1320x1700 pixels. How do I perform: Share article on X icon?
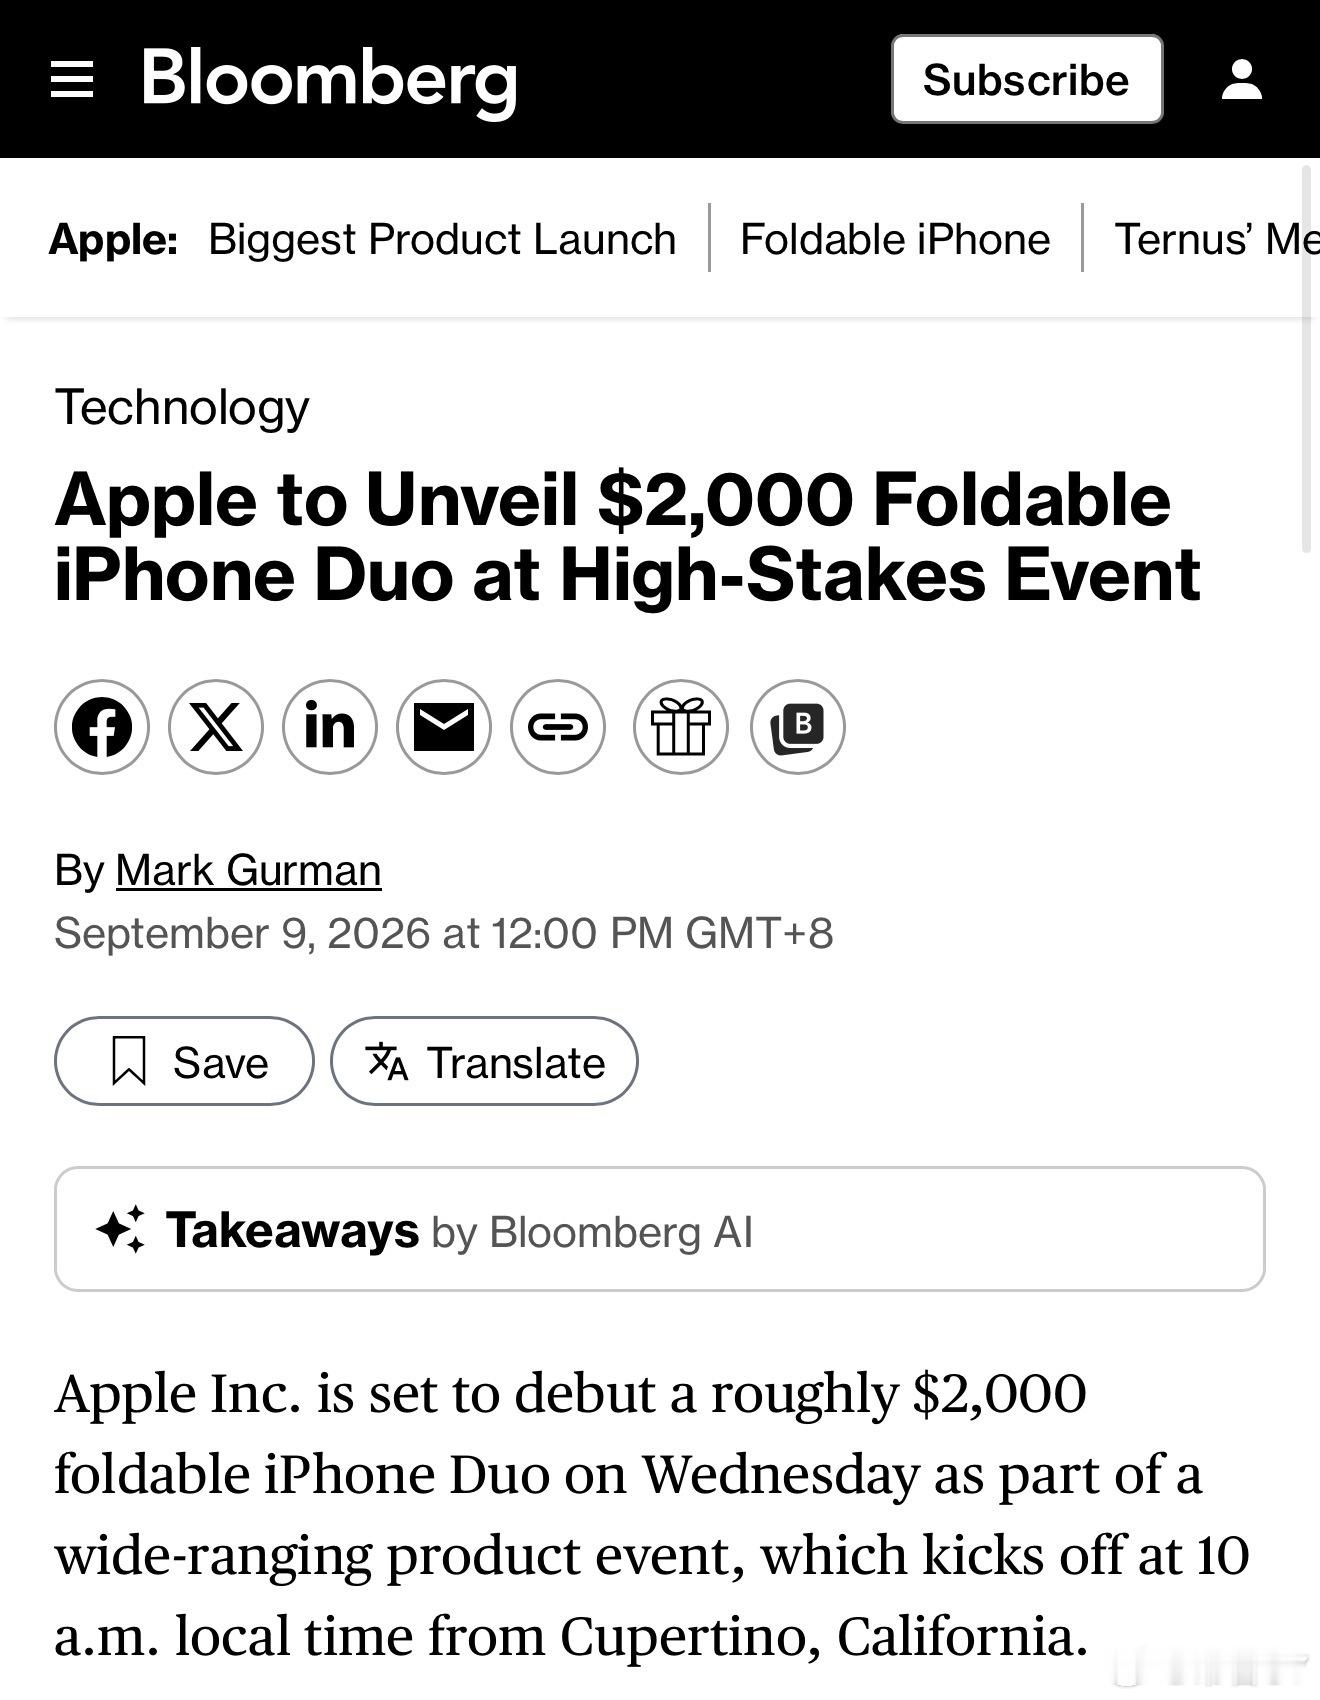(216, 727)
